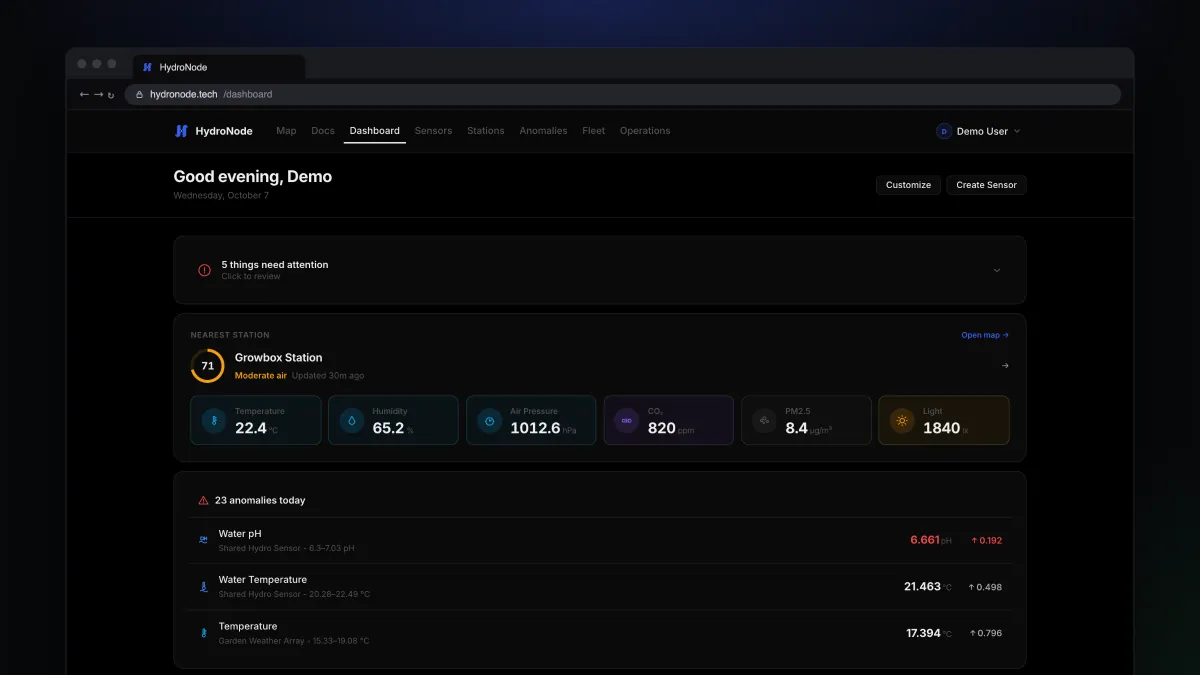Screen dimensions: 1200x675
Task: Click the Water Temperature row icon
Action: (204, 587)
